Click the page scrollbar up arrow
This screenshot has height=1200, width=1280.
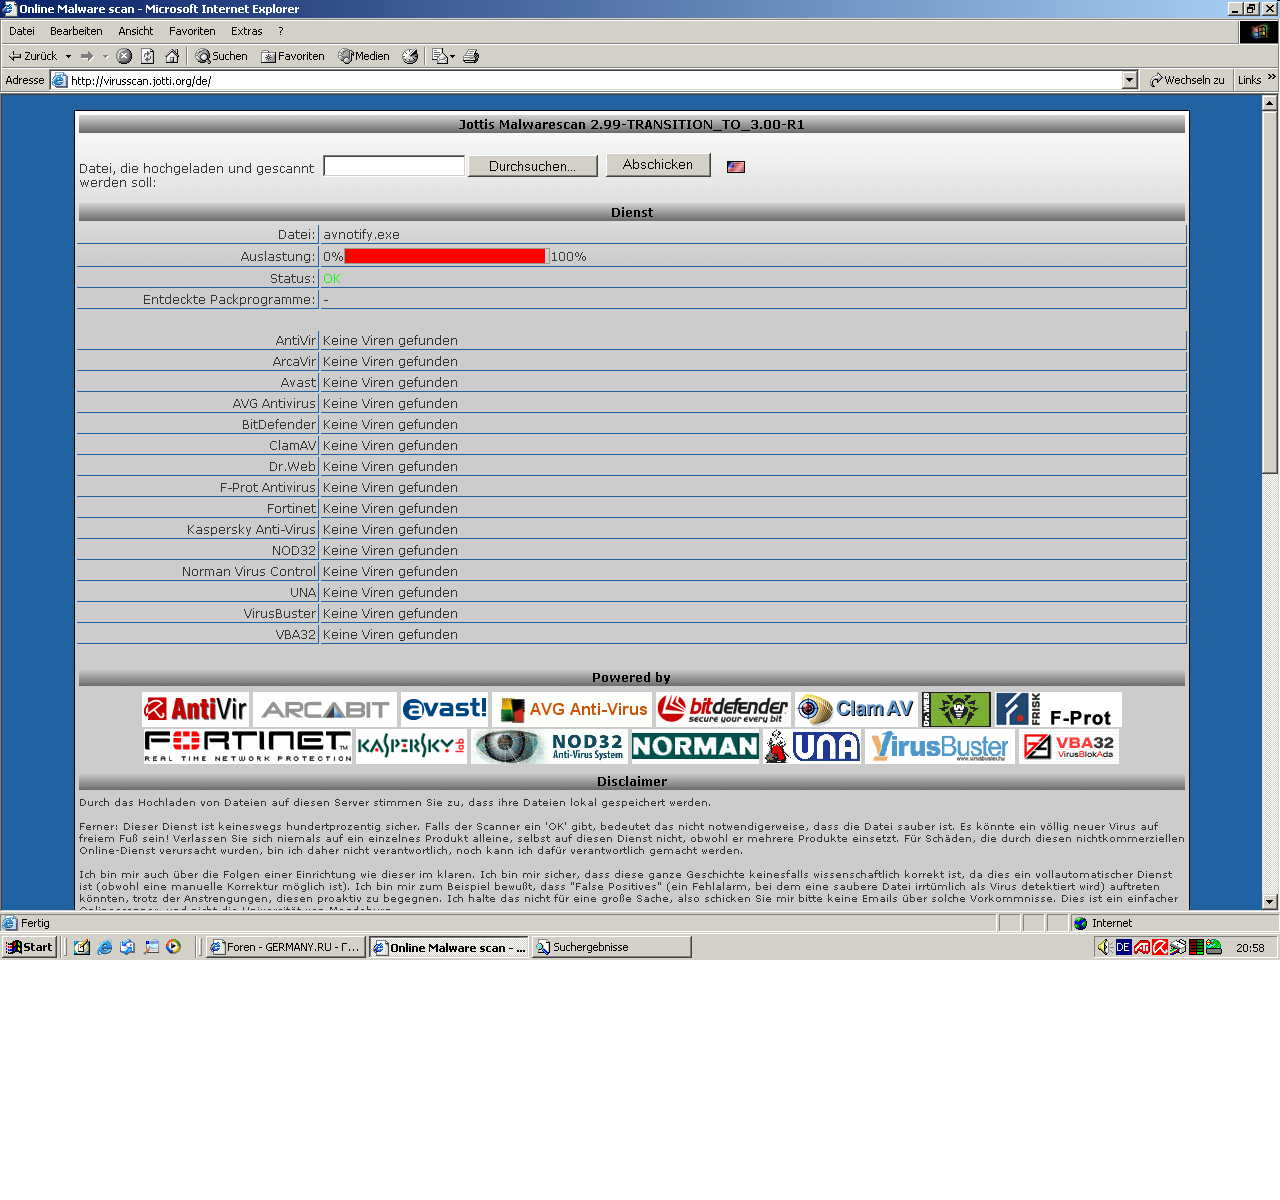click(1270, 103)
